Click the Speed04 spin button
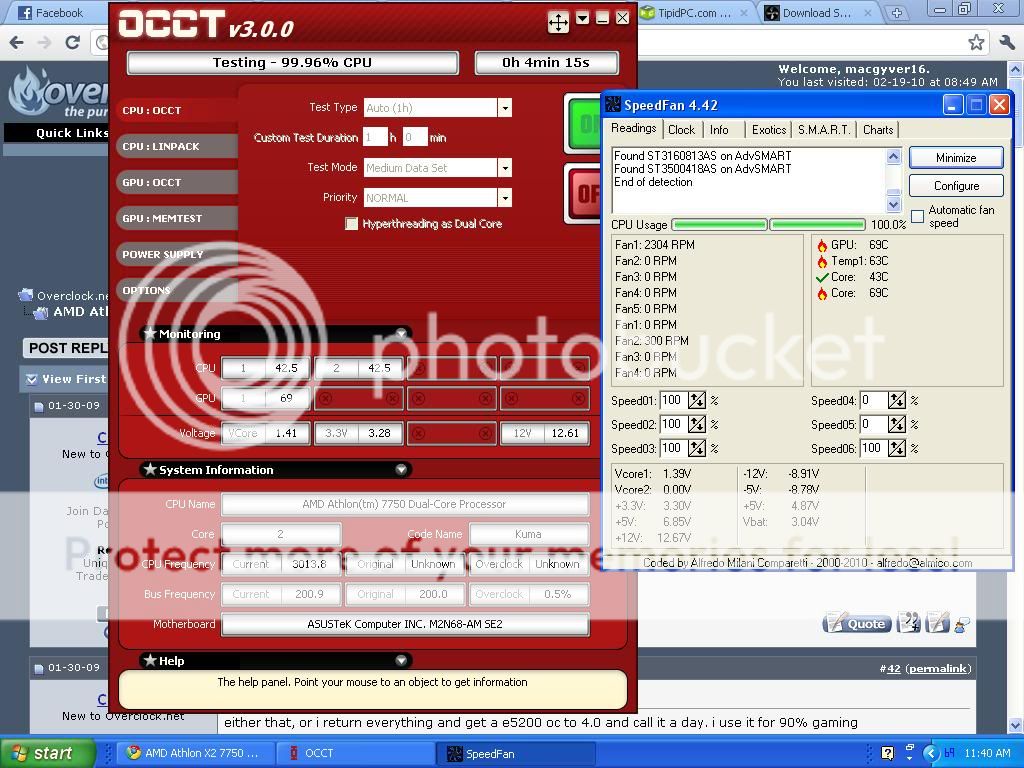The width and height of the screenshot is (1024, 768). (x=896, y=400)
